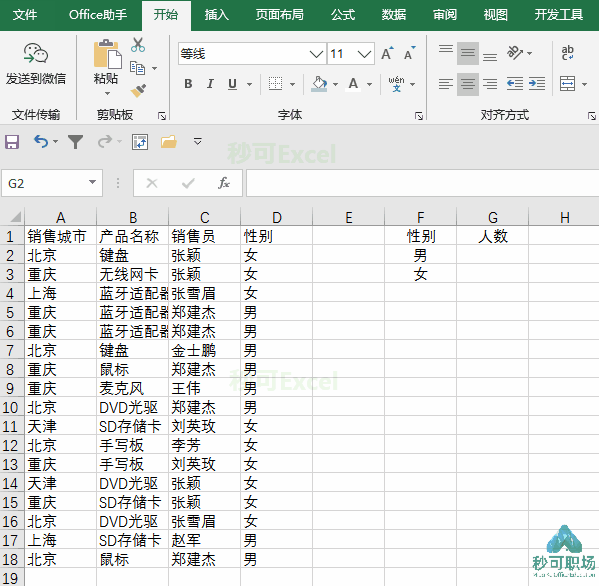The height and width of the screenshot is (586, 599).
Task: Click the Name Box showing G2
Action: (52, 183)
